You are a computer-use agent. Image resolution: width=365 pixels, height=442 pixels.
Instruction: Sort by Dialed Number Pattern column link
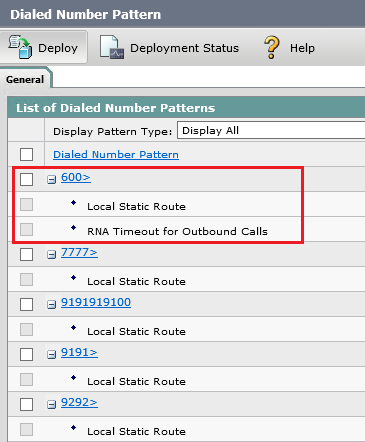[x=116, y=155]
